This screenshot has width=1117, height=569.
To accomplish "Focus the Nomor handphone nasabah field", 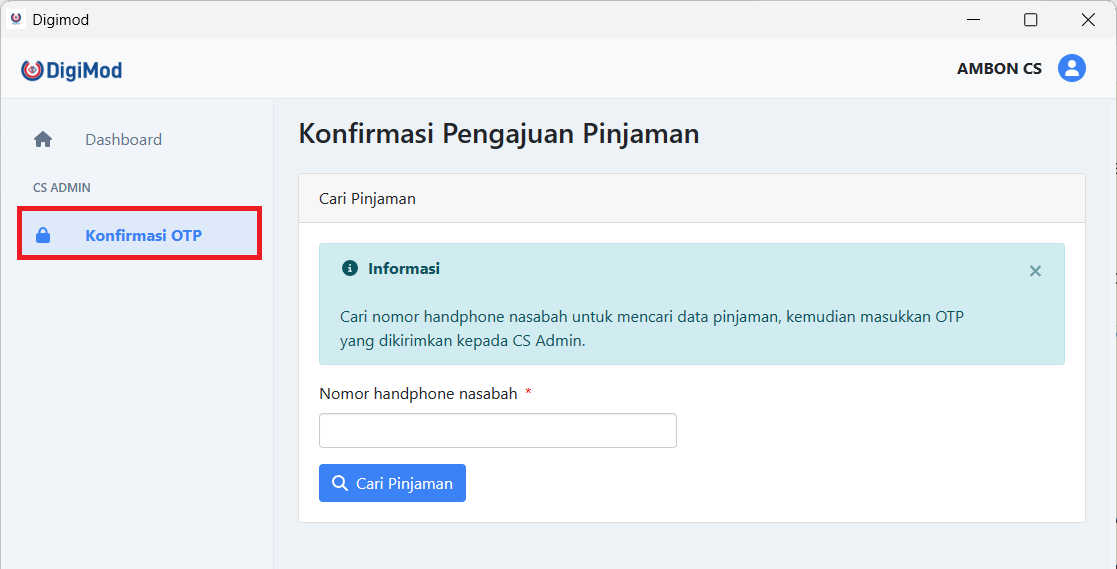I will click(x=497, y=430).
